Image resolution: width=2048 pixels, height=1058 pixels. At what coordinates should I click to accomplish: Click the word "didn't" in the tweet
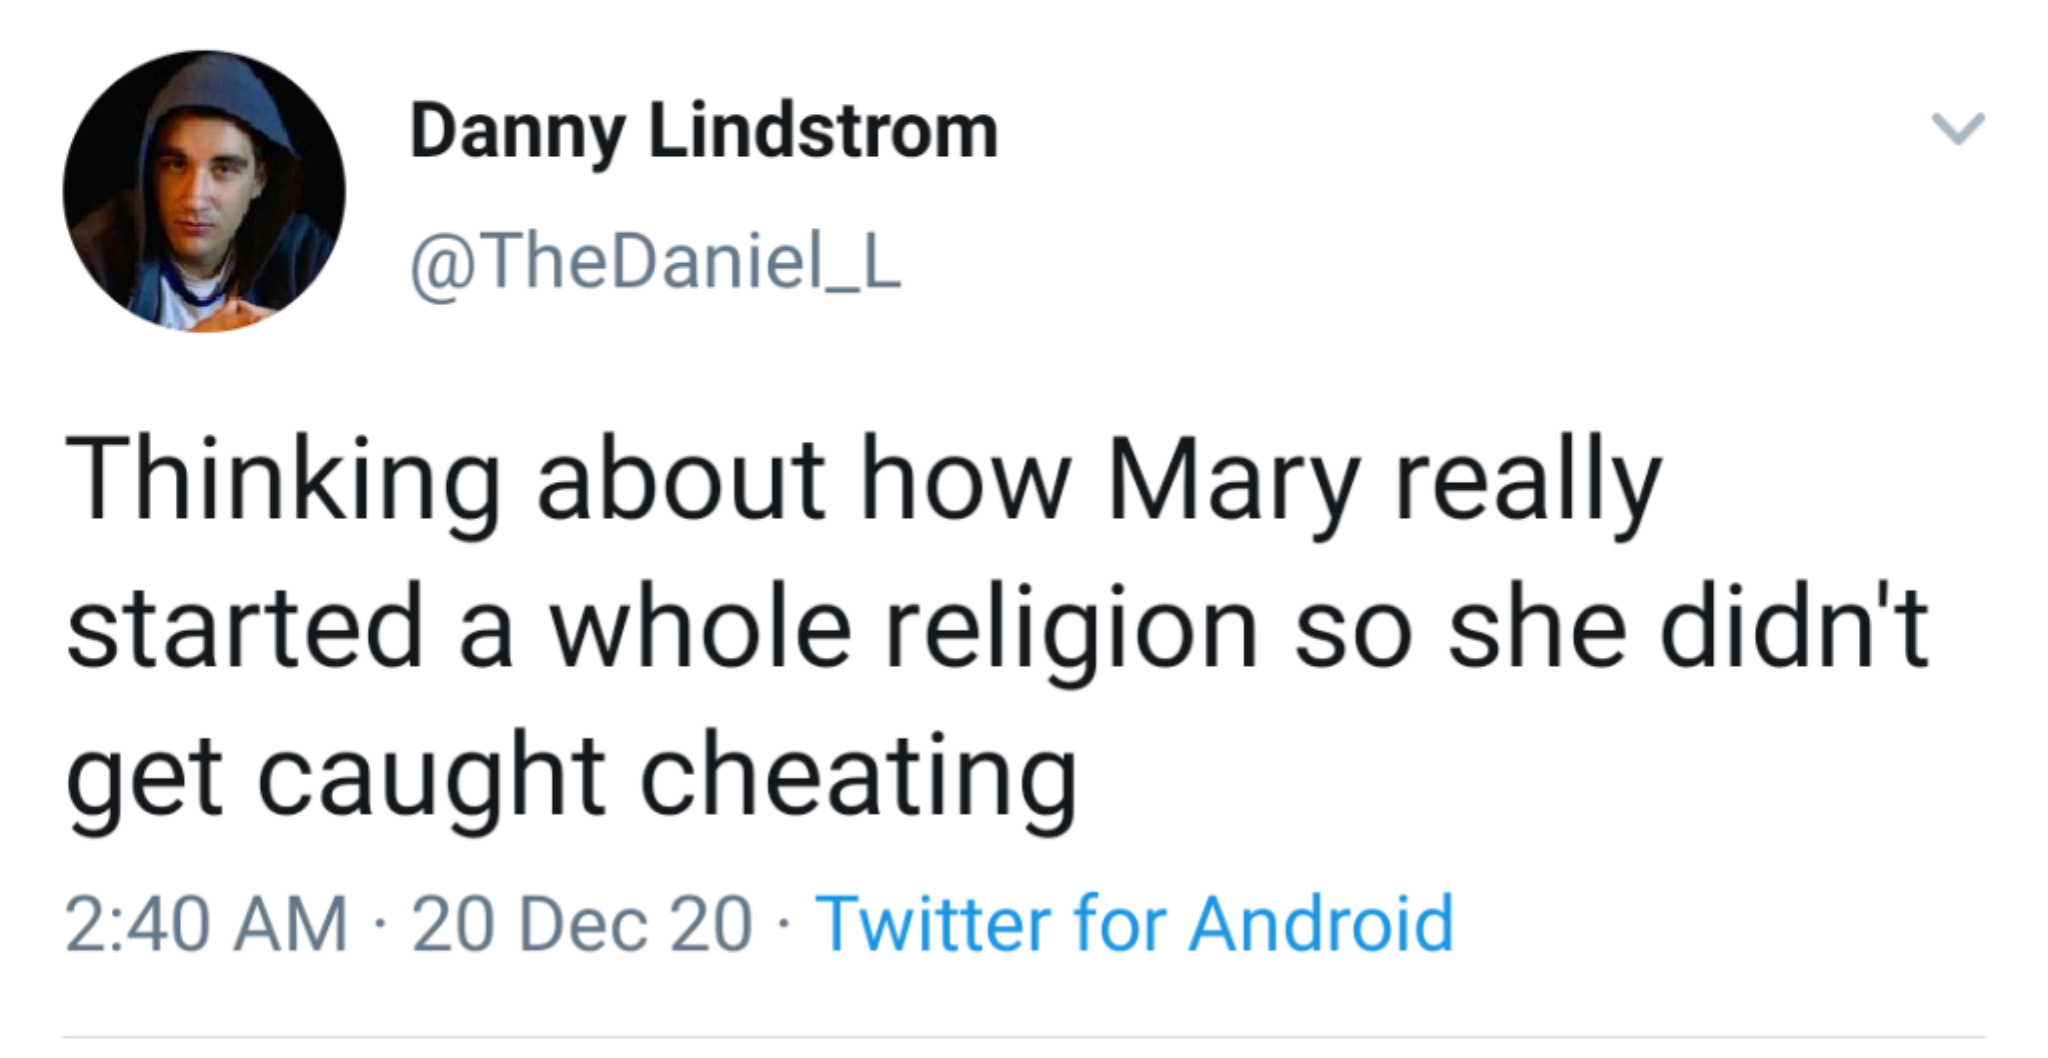point(1793,630)
